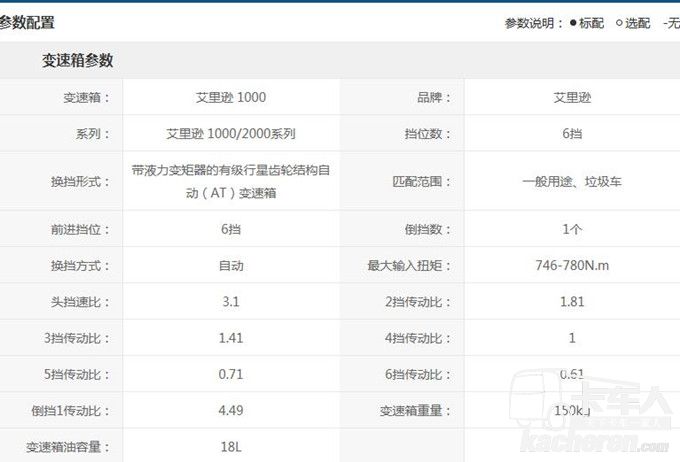Click the 变速箱重量： label
The height and width of the screenshot is (462, 680).
415,410
